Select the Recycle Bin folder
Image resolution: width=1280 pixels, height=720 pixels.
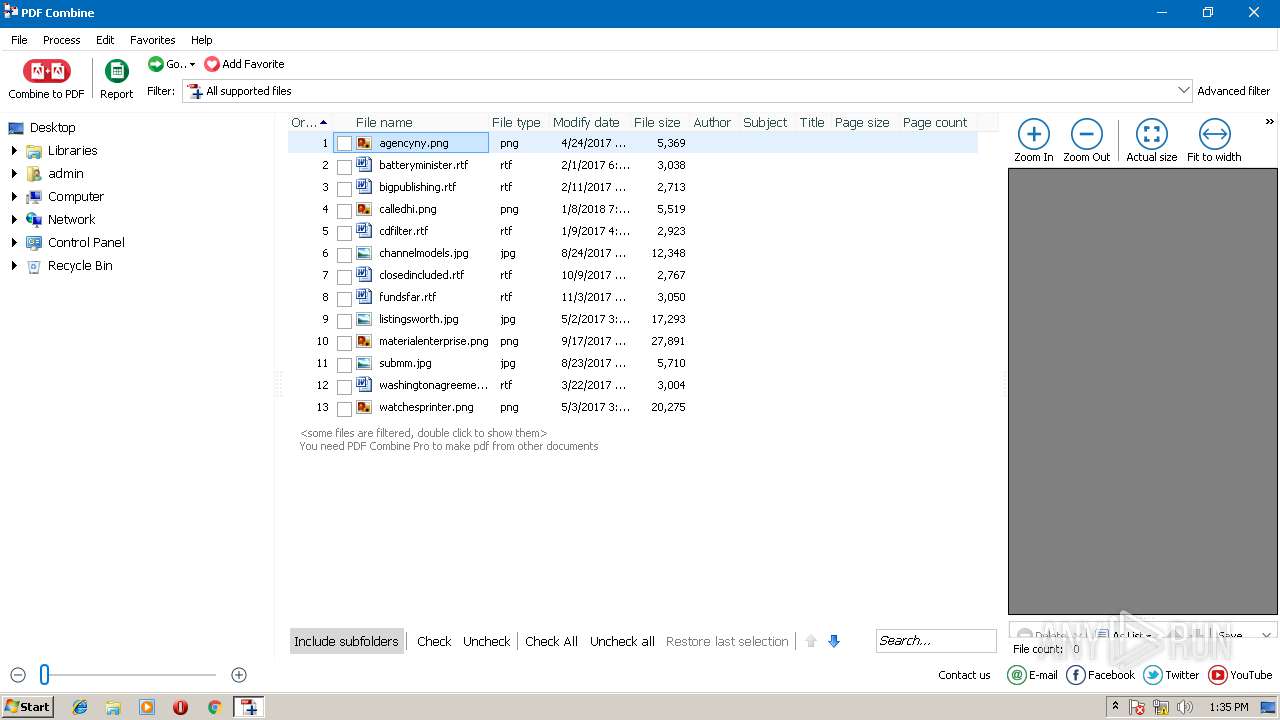[x=80, y=266]
